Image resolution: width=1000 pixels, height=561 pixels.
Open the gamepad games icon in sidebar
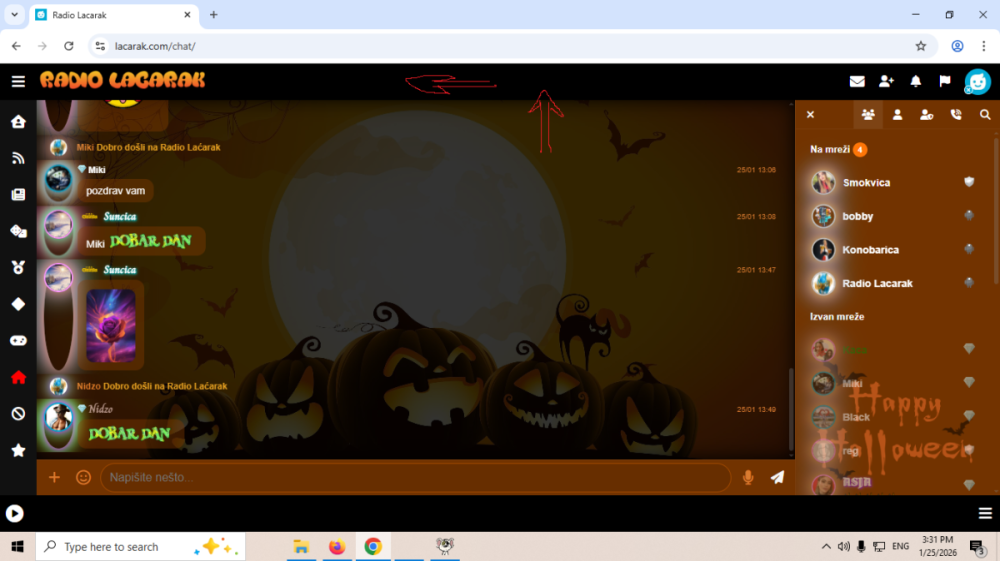click(x=18, y=340)
